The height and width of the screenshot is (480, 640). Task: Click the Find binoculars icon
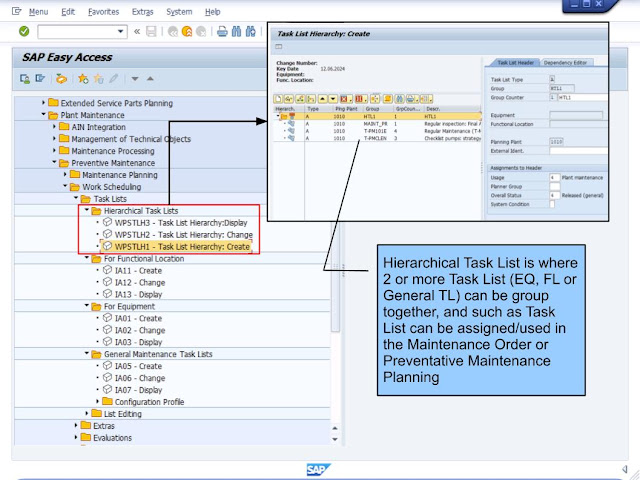click(236, 31)
